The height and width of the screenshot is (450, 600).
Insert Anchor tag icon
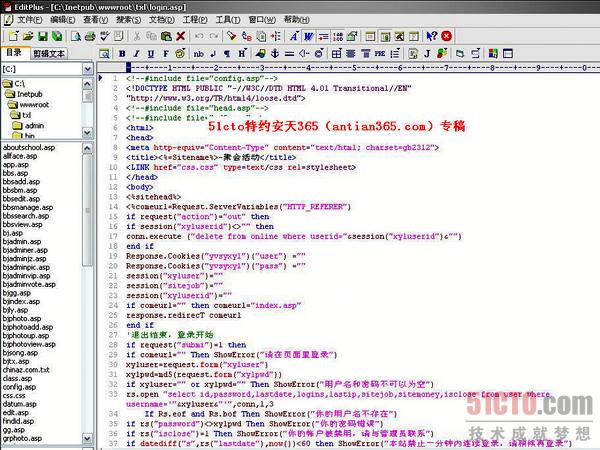(x=275, y=54)
